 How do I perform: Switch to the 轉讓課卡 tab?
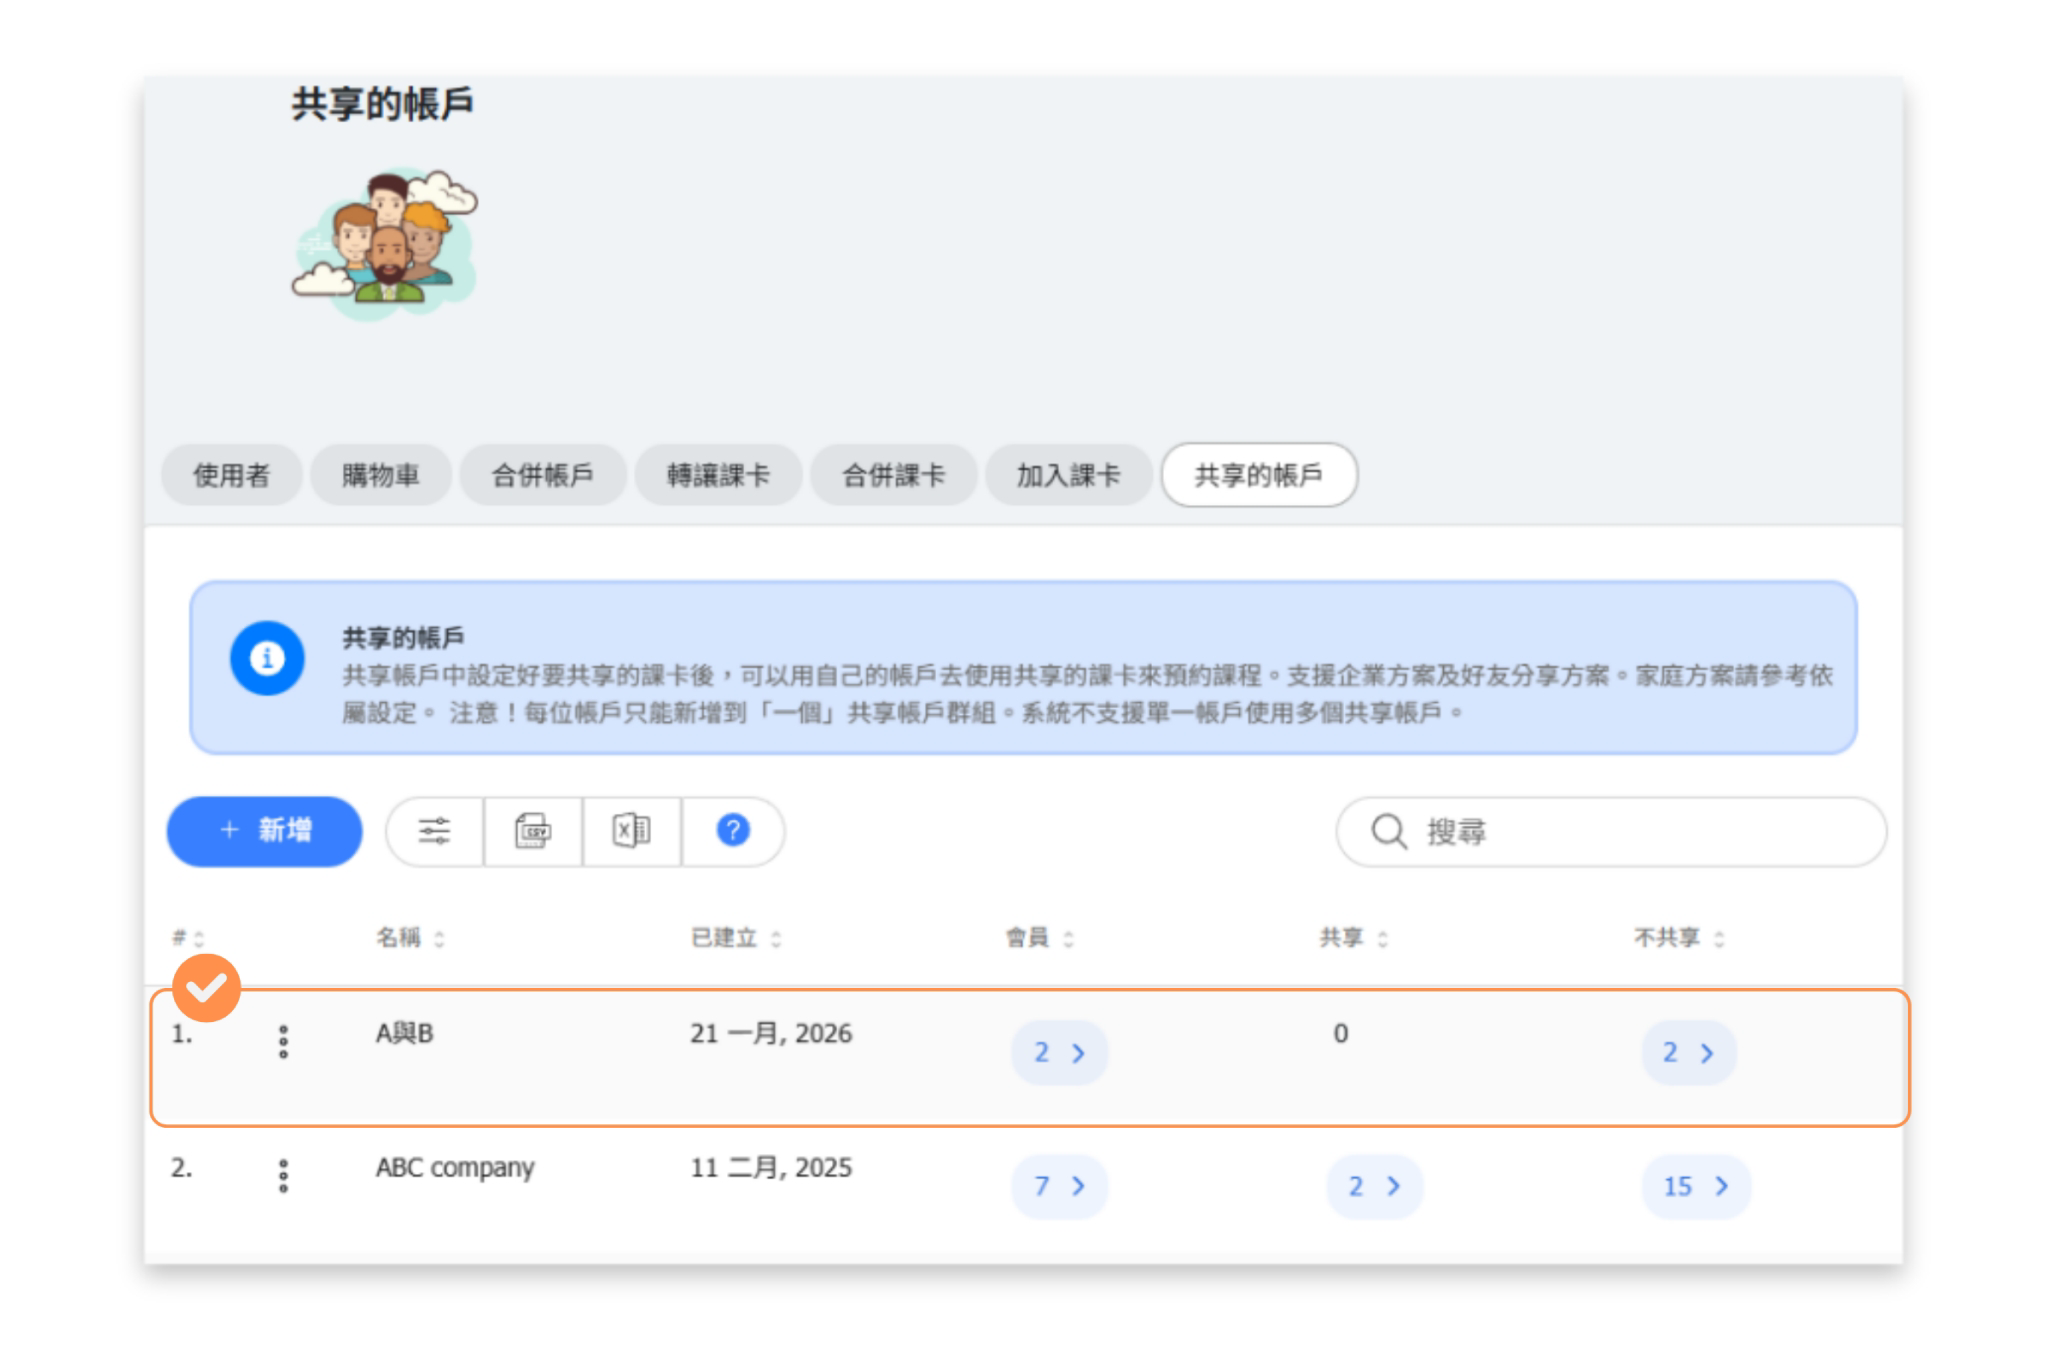pos(717,475)
